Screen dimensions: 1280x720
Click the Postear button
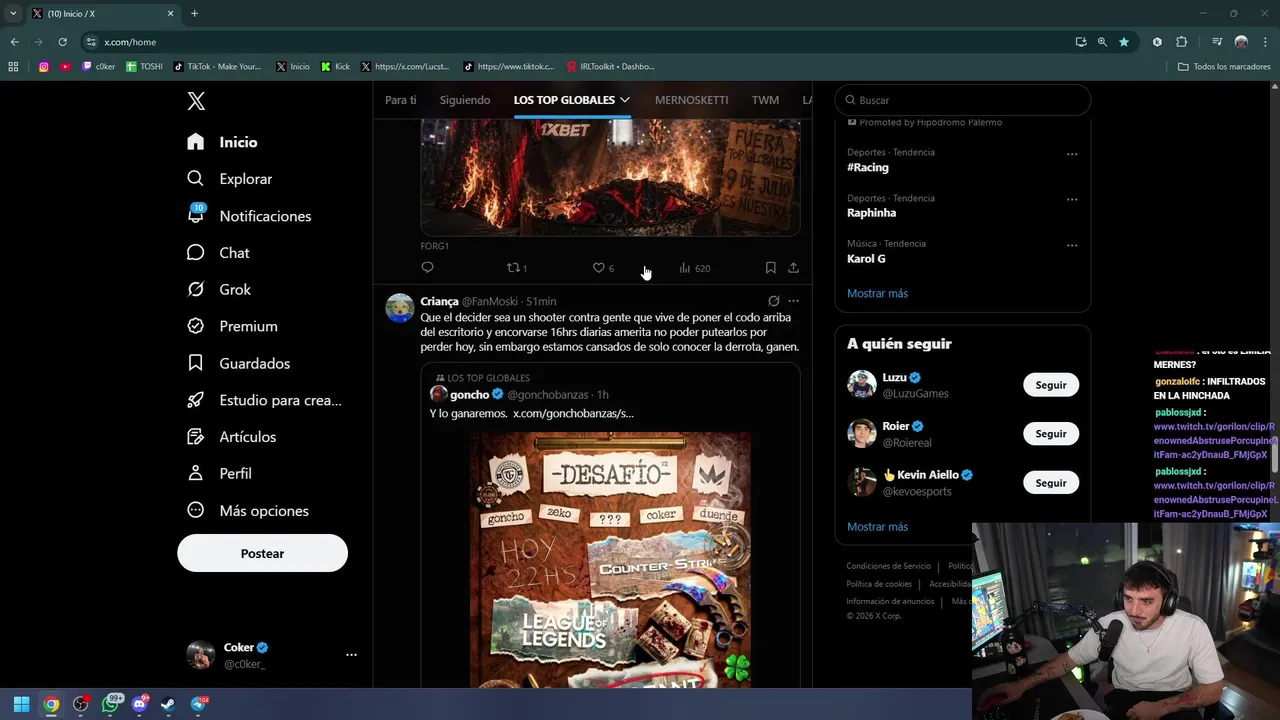click(x=262, y=553)
